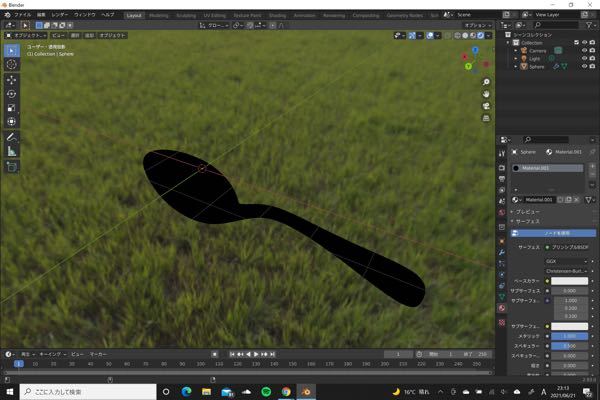Select the Move tool
Viewport: 600px width, 400px height.
click(12, 80)
